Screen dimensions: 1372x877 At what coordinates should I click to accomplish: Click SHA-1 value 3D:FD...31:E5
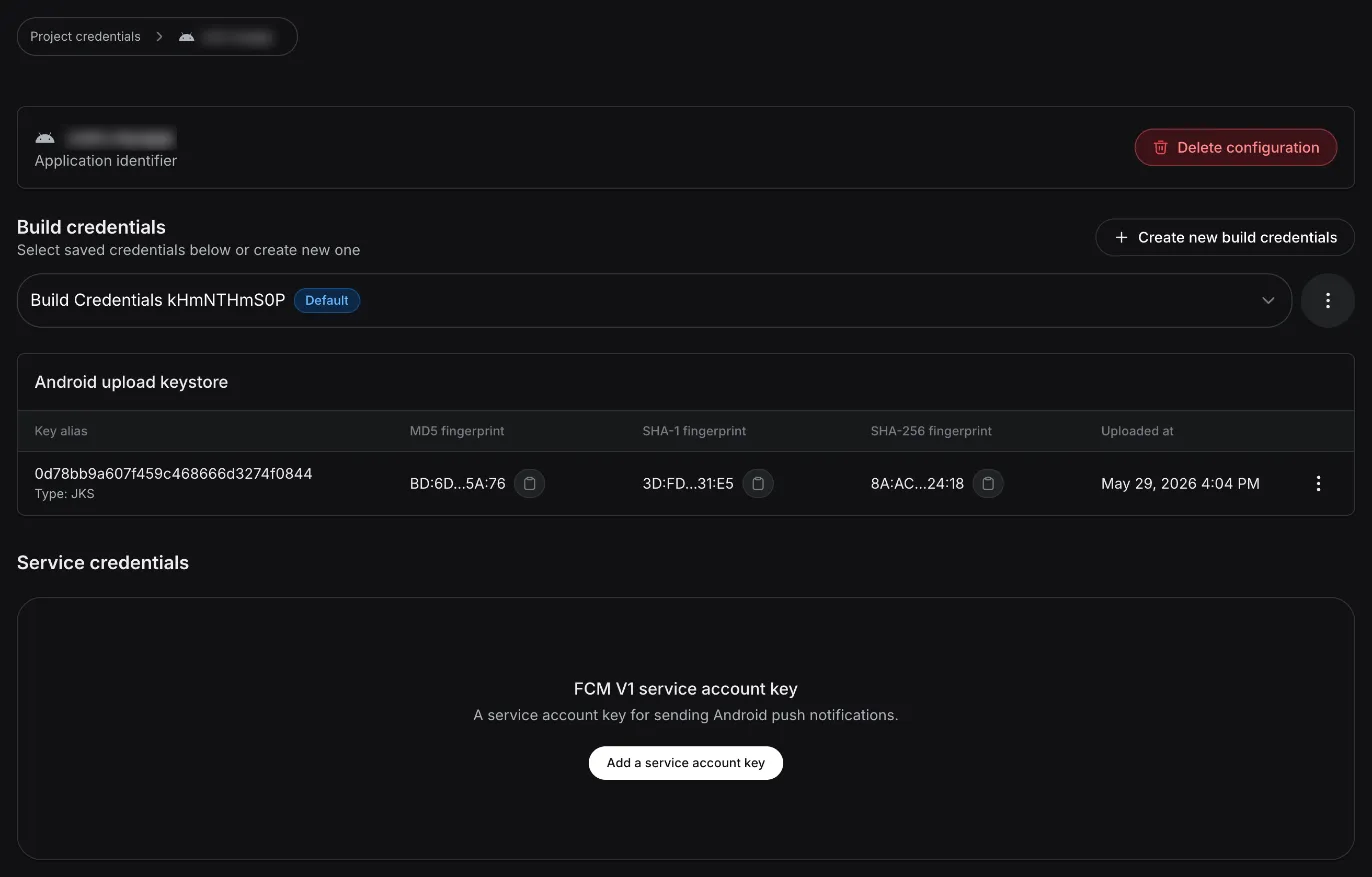688,484
